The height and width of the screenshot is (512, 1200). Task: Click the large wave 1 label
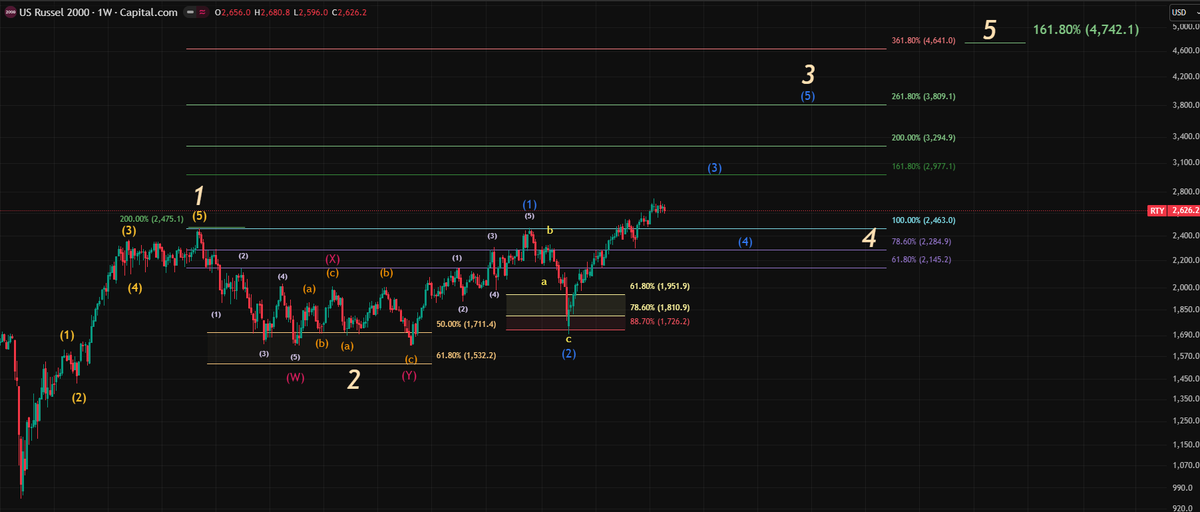199,195
